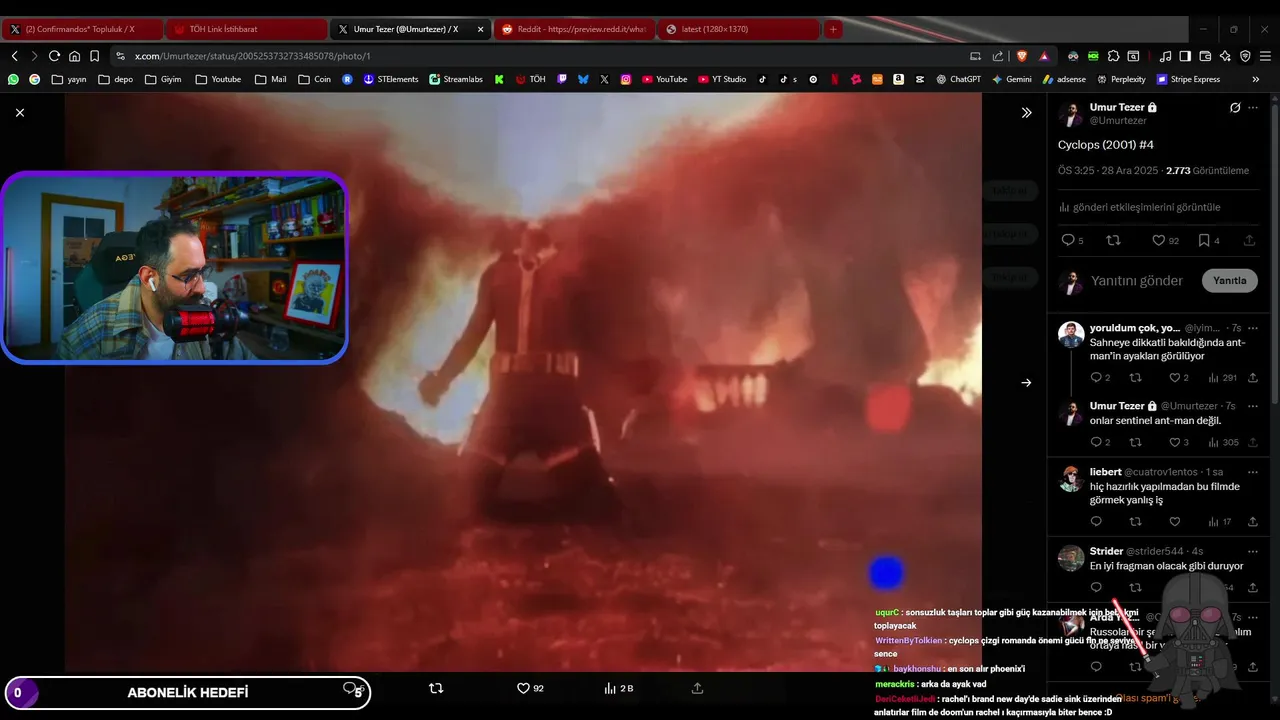1280x720 pixels.
Task: Open the Giyim bookmarks folder
Action: coord(163,79)
